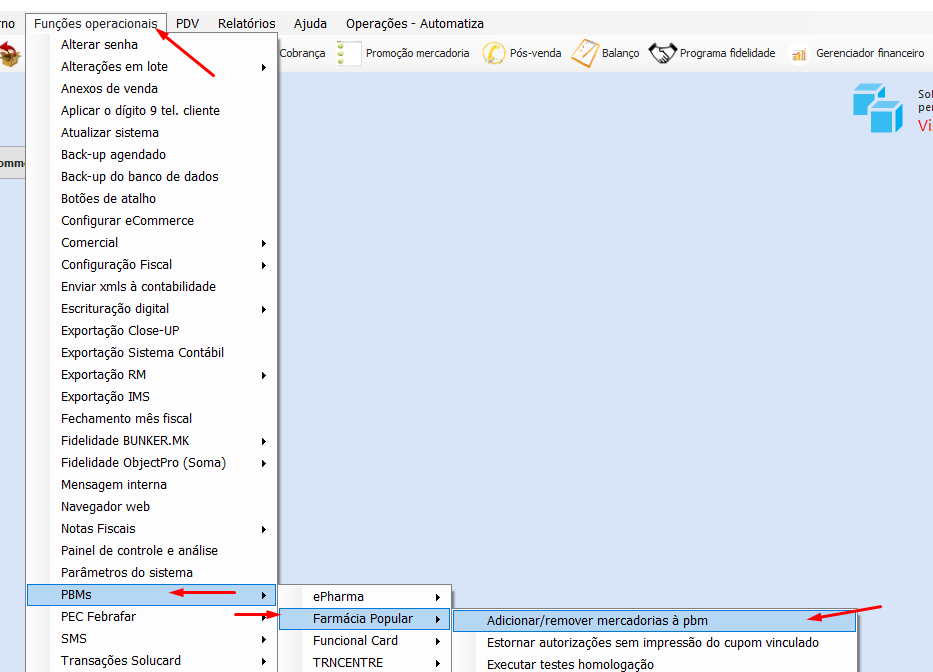Choose Parâmetros do sistema
The width and height of the screenshot is (933, 672).
click(x=127, y=573)
